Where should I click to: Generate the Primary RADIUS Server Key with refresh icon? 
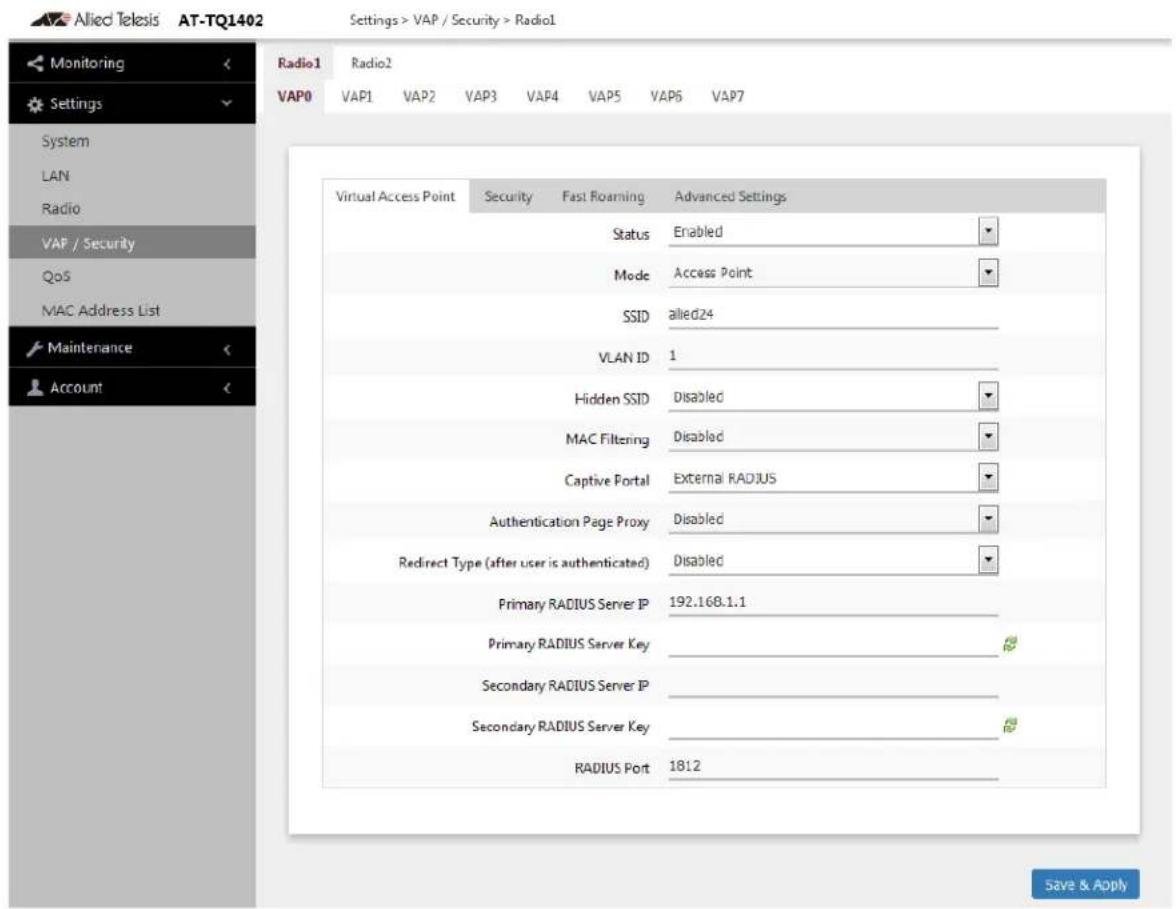point(1010,644)
